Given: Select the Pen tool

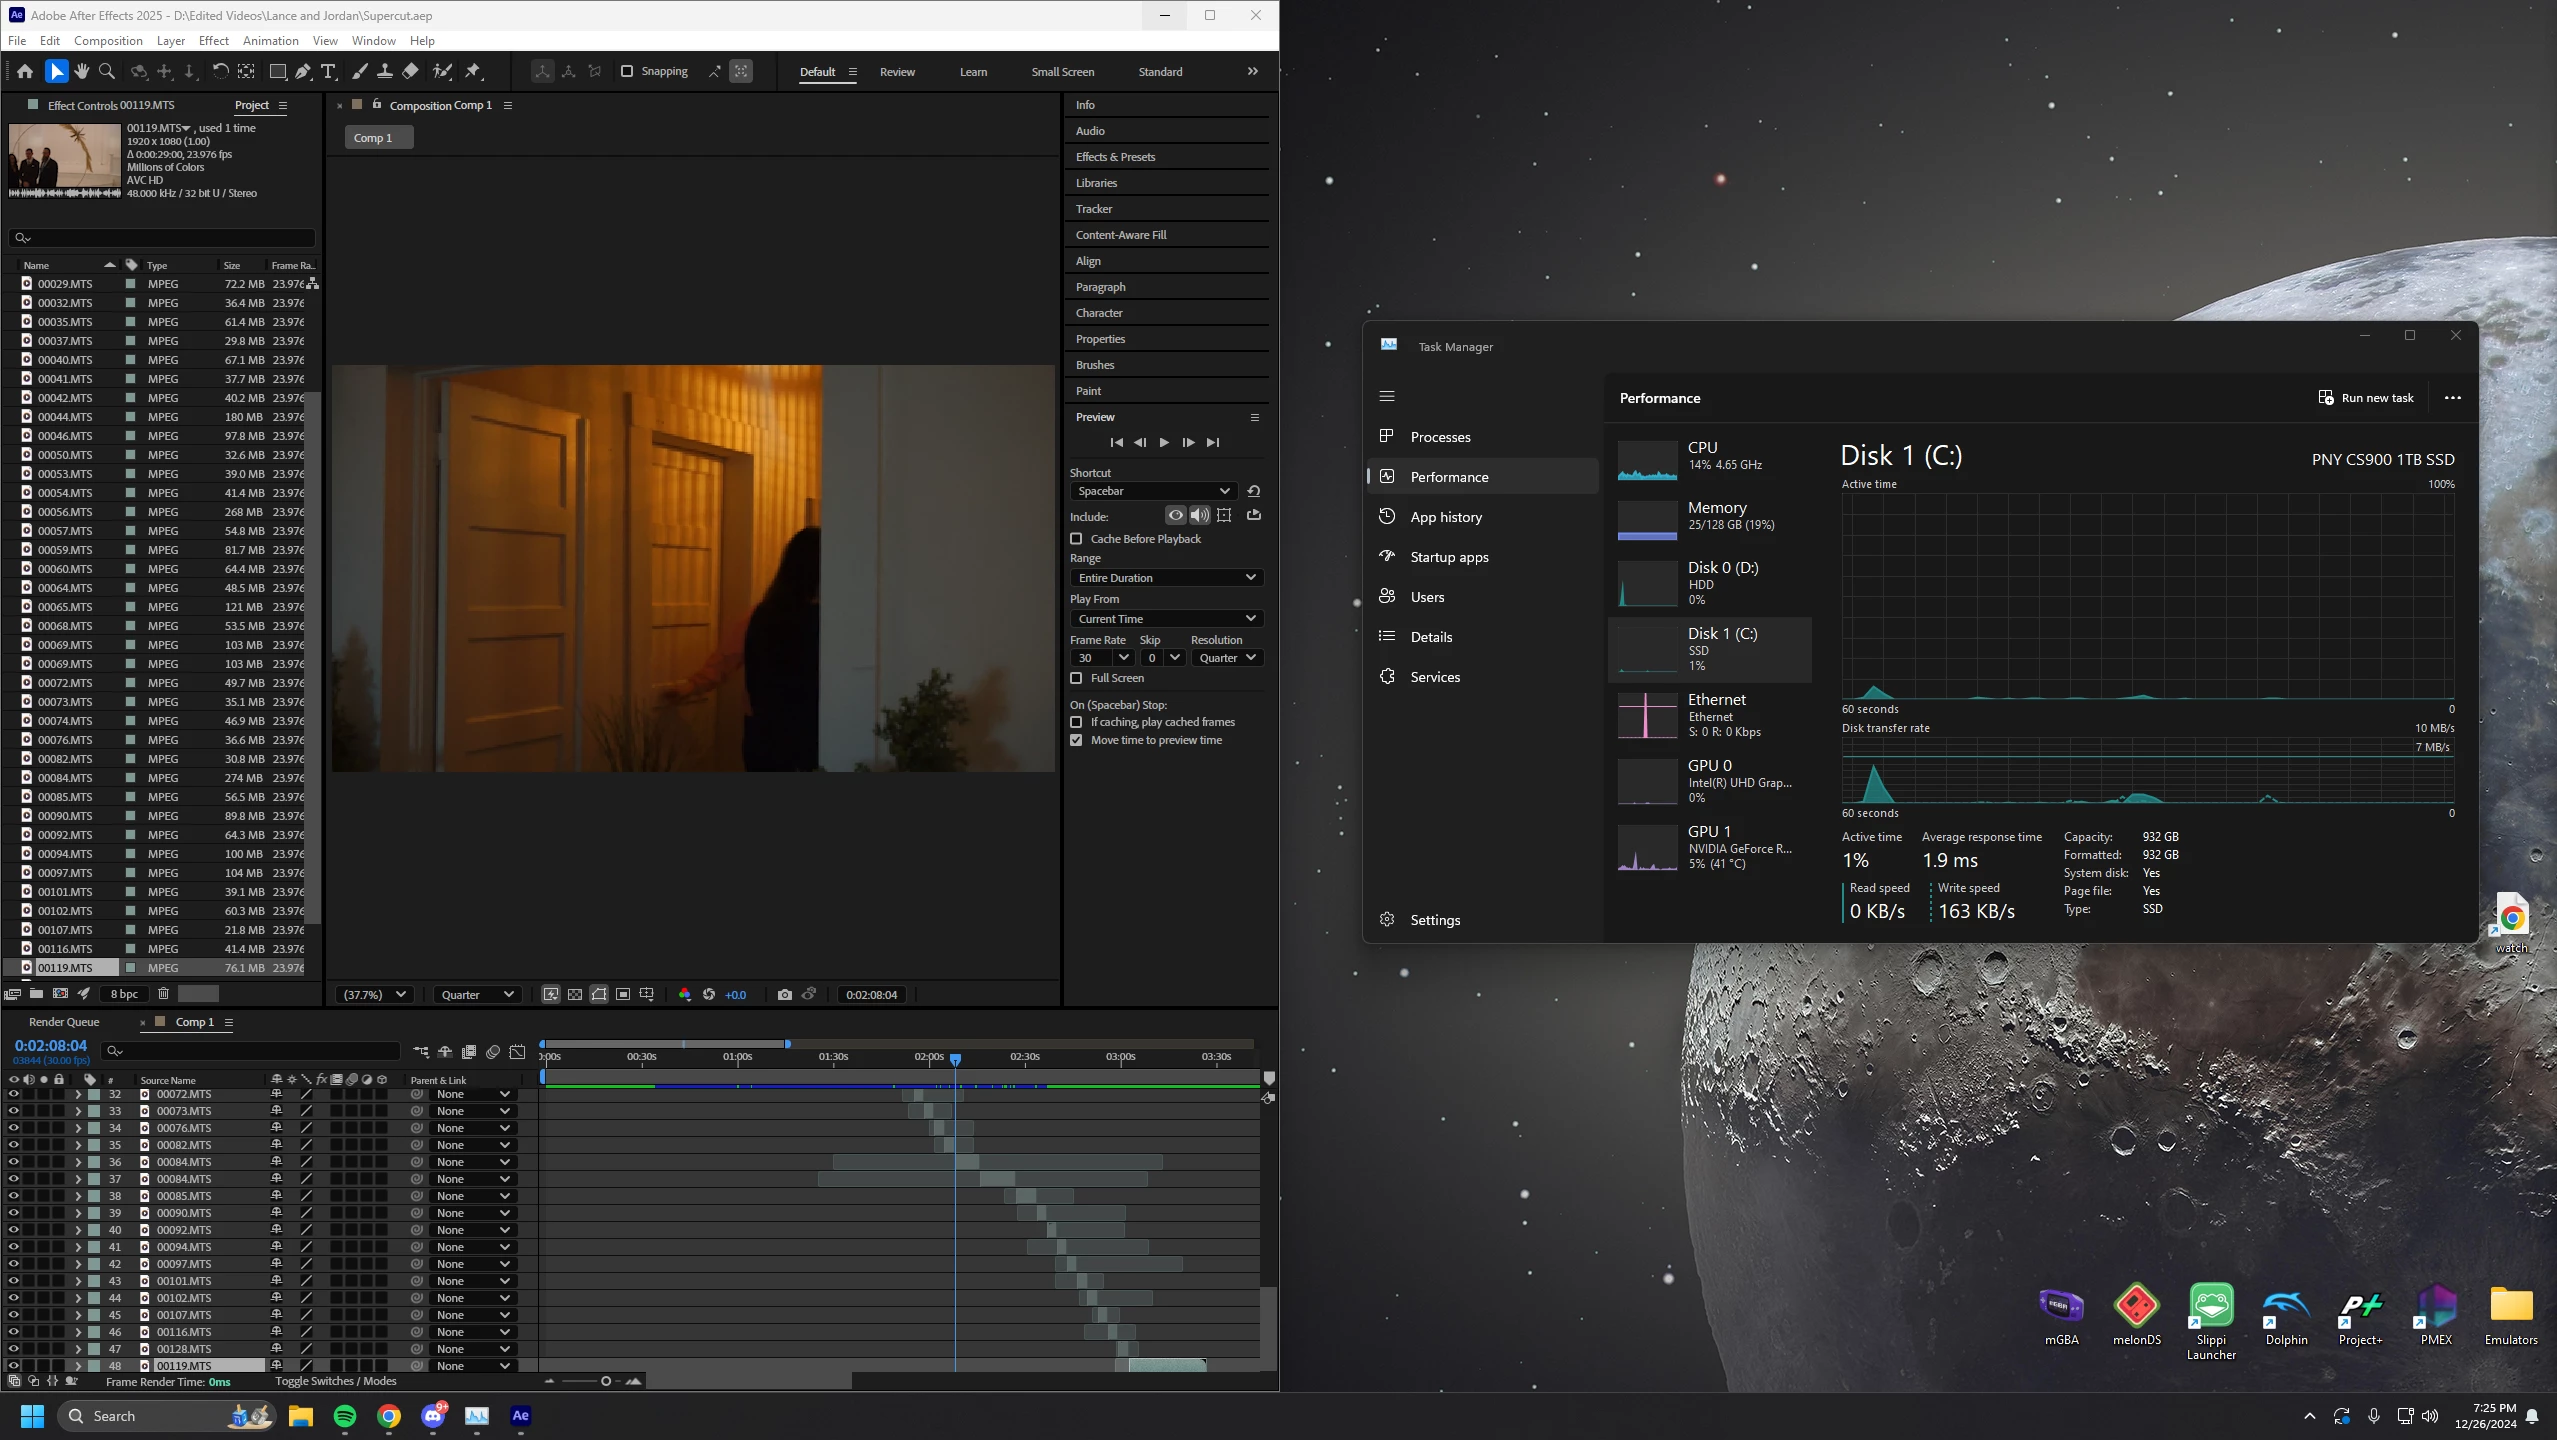Looking at the screenshot, I should pos(302,71).
